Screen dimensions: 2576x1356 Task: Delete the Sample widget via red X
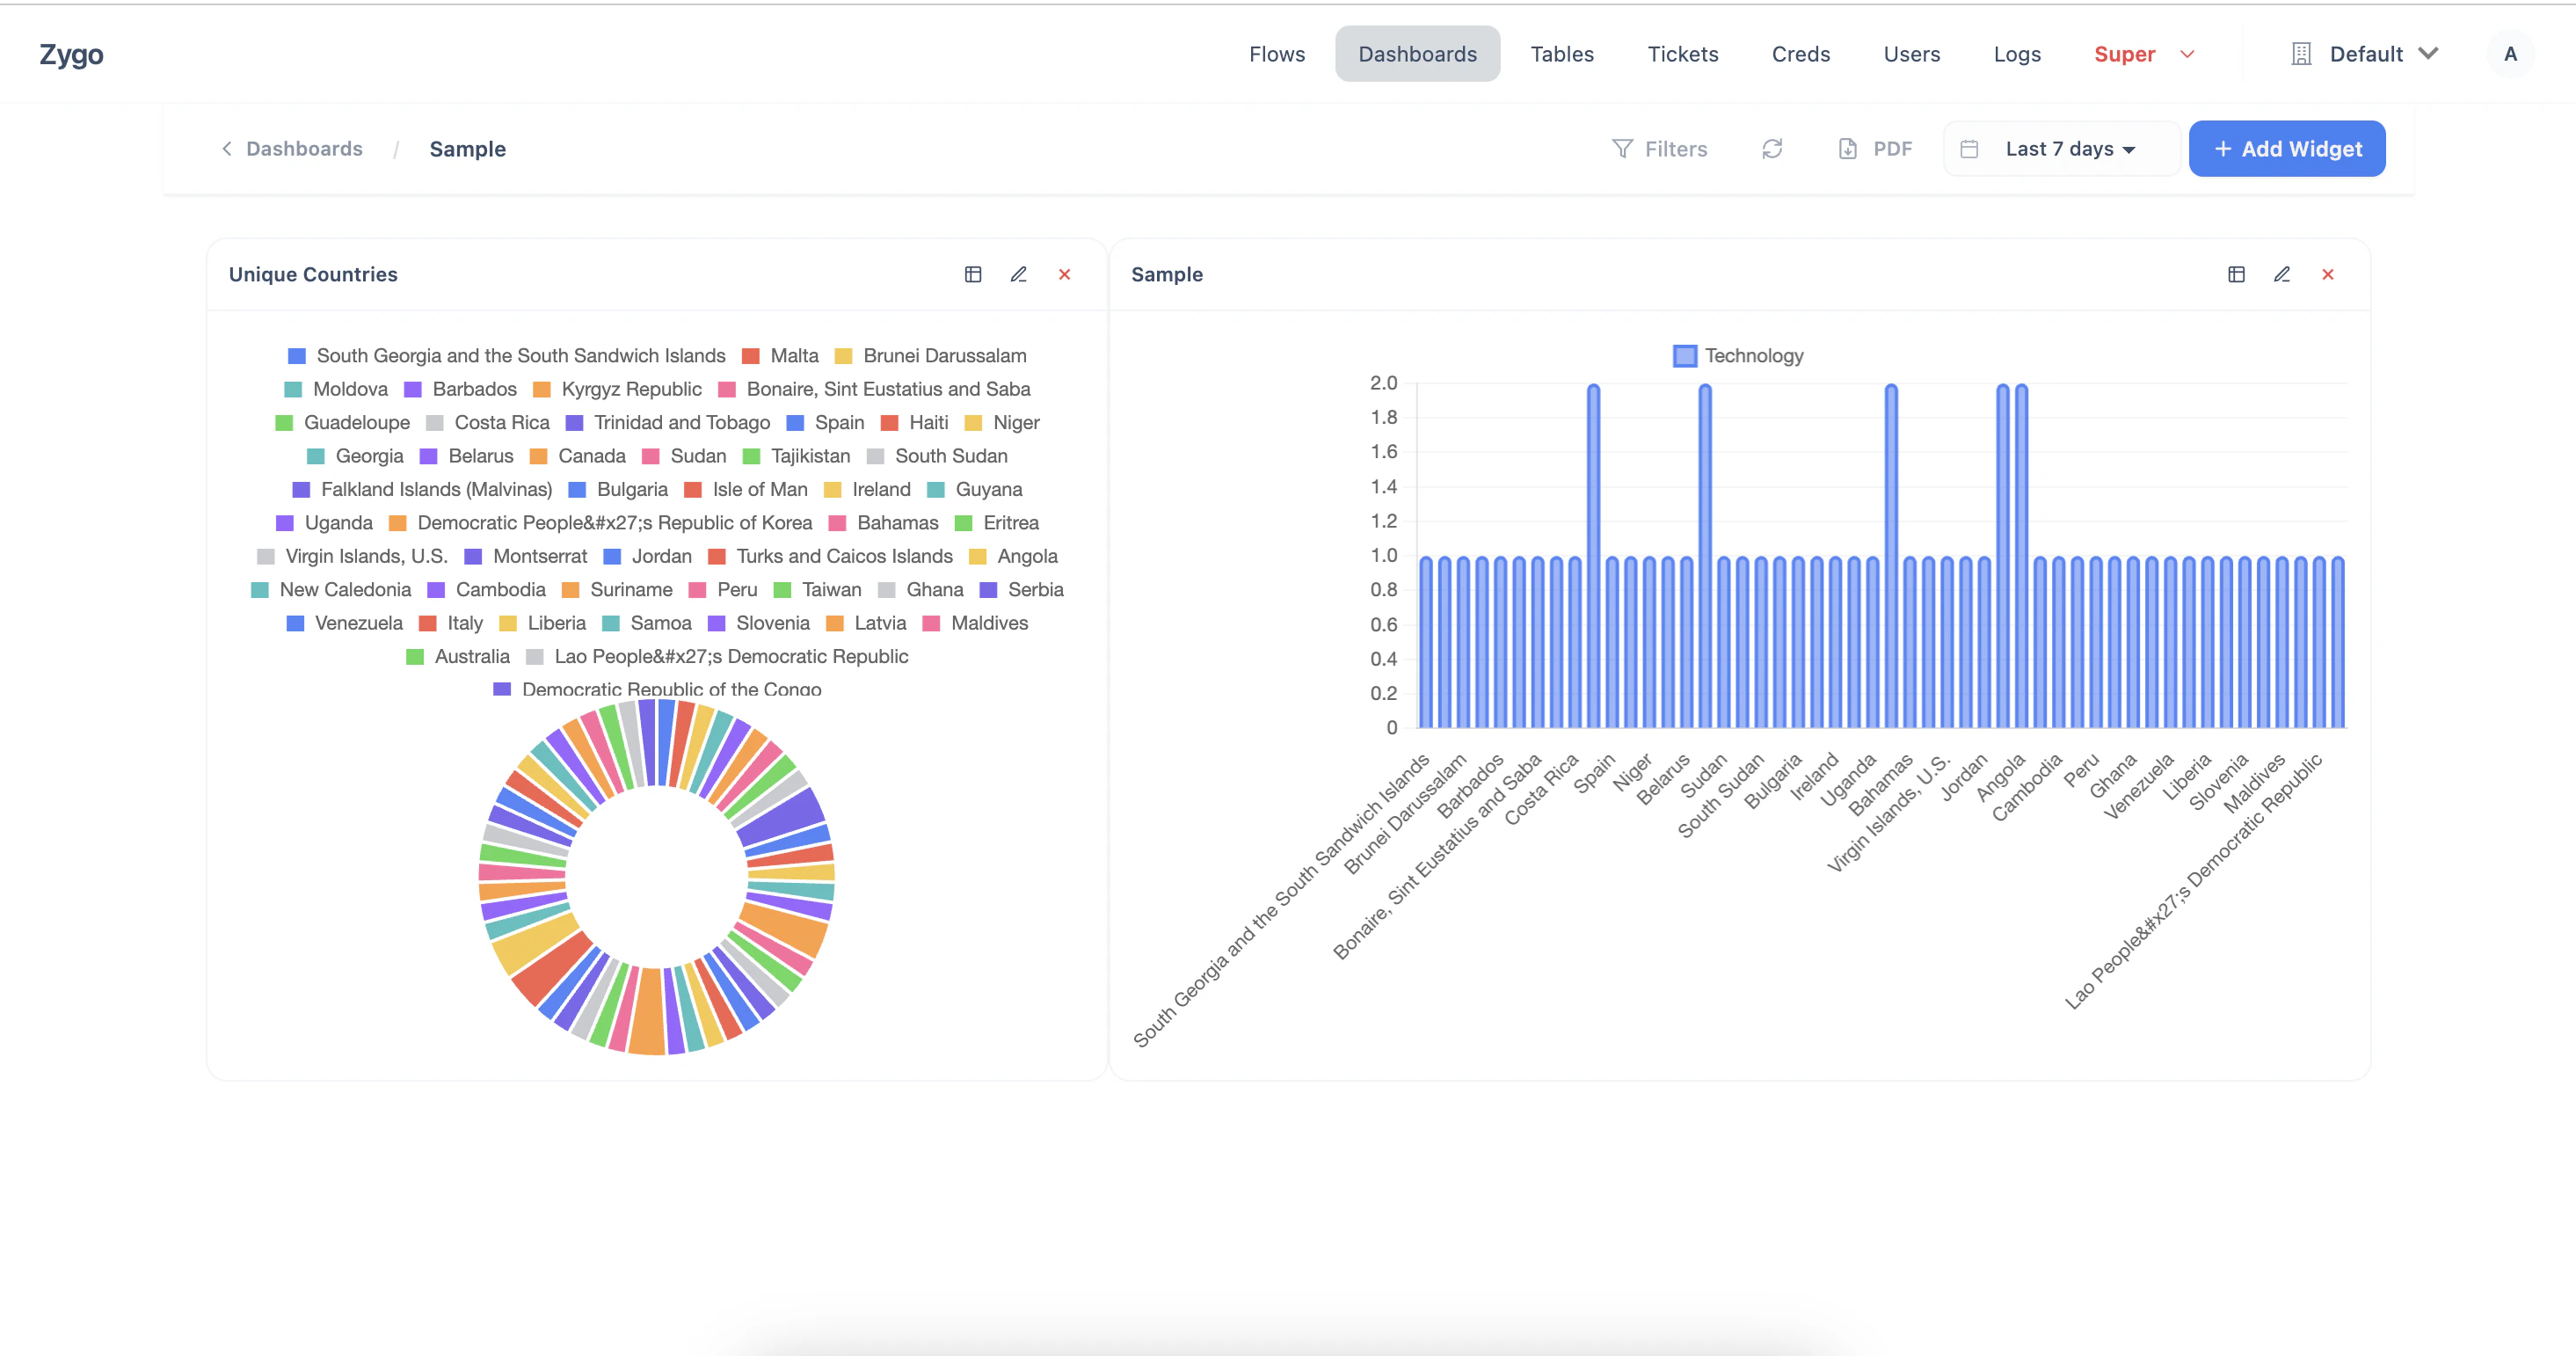(x=2327, y=274)
